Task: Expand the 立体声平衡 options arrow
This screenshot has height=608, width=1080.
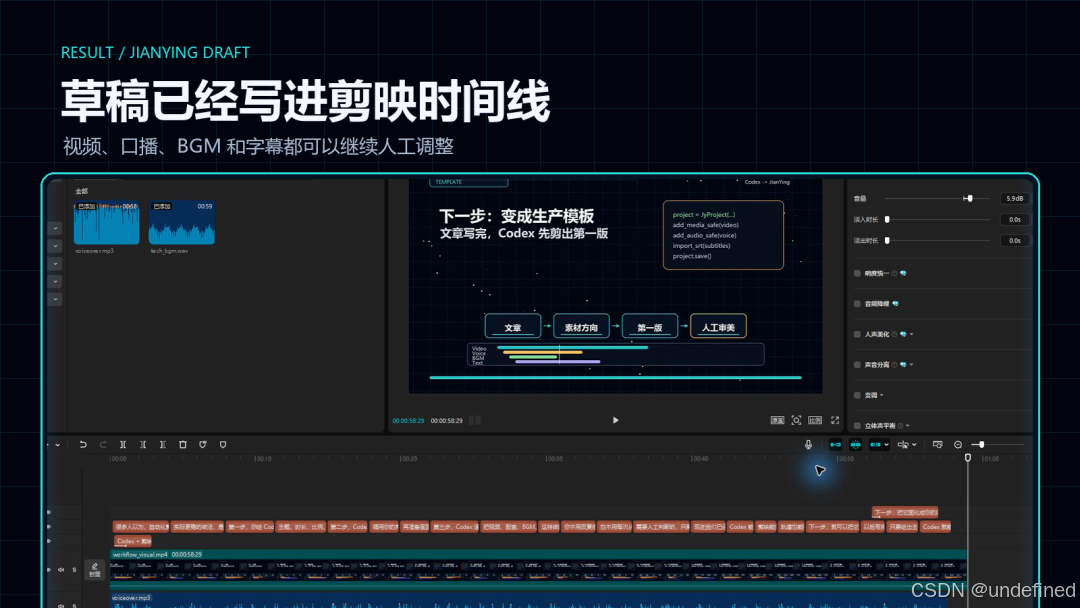Action: pyautogui.click(x=908, y=426)
